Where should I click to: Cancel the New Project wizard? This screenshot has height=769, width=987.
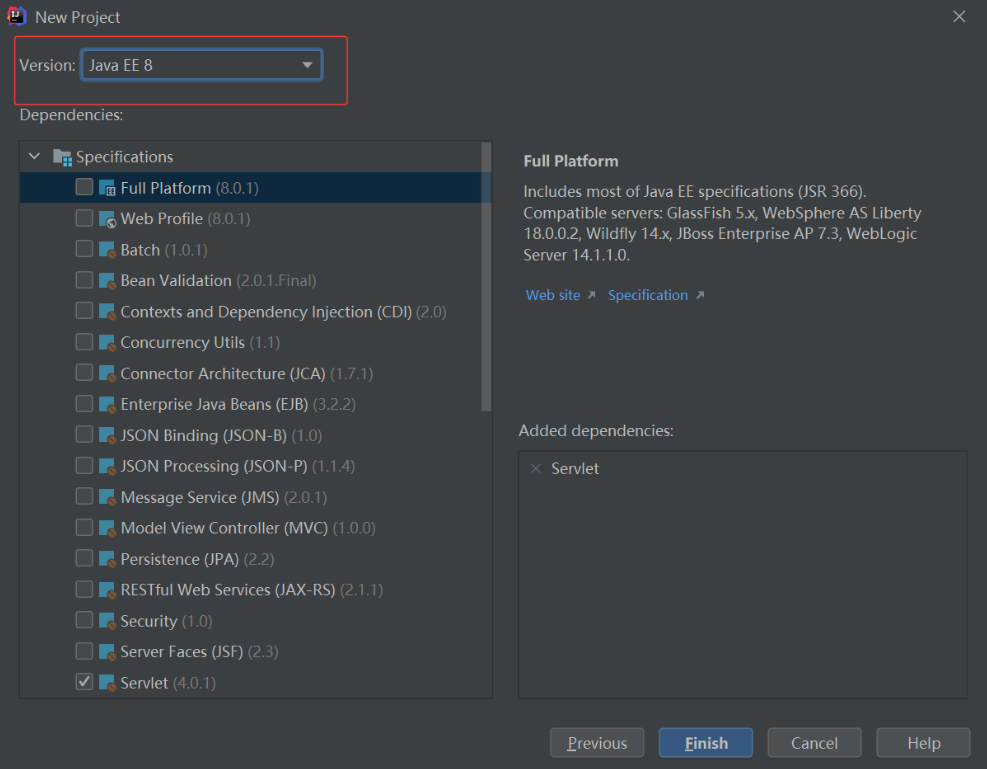[815, 743]
